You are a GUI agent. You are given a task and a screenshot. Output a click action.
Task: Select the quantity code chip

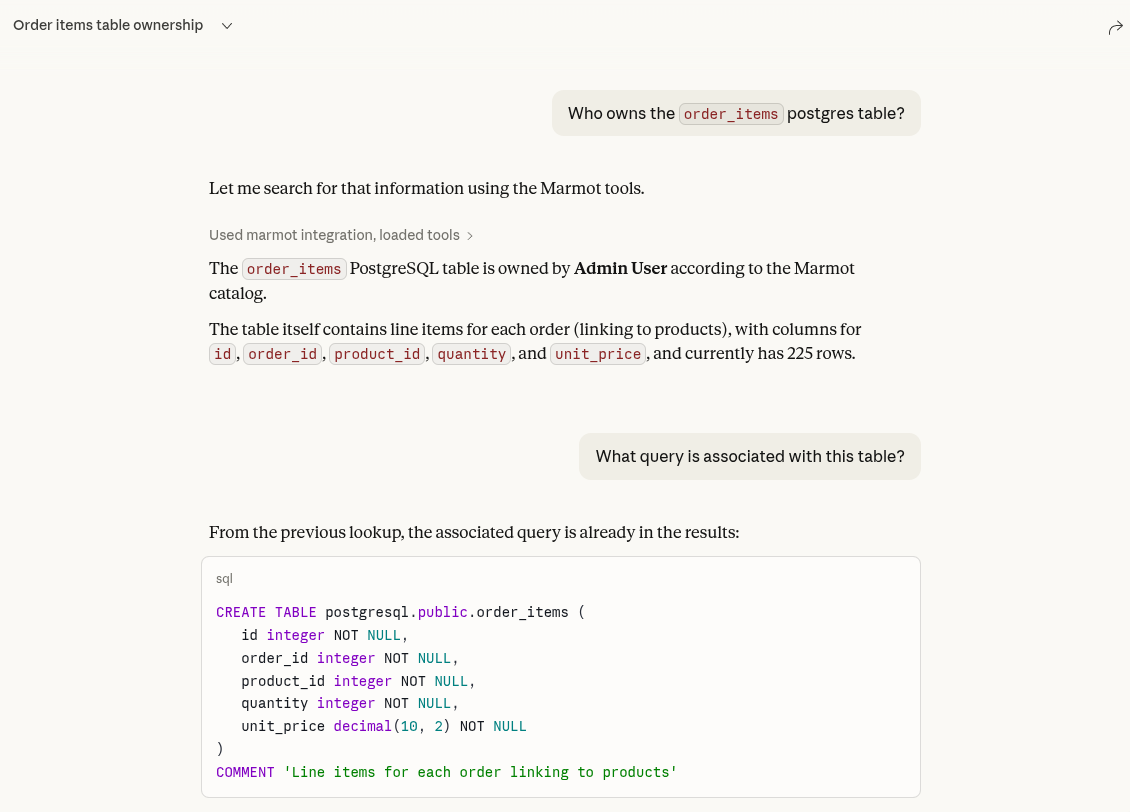tap(471, 353)
